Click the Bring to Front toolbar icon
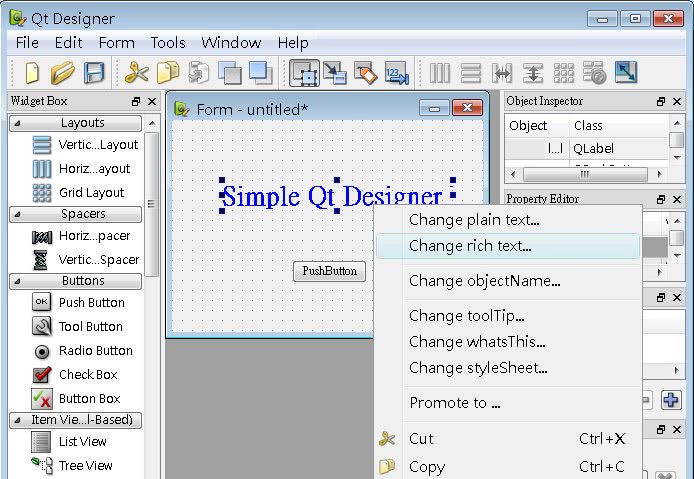The image size is (694, 479). (x=261, y=73)
